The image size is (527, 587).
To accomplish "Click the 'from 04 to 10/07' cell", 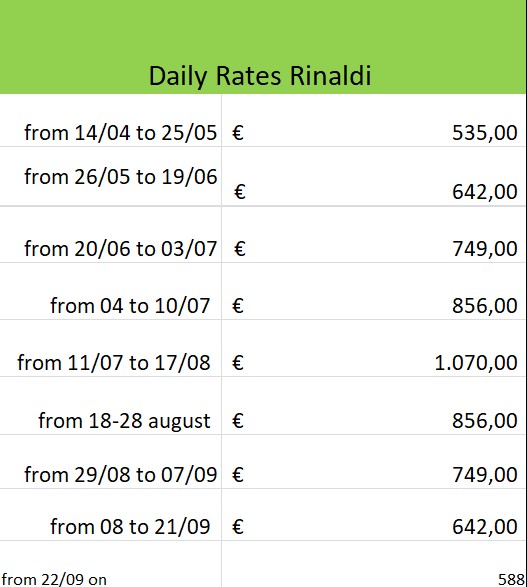I will point(110,291).
